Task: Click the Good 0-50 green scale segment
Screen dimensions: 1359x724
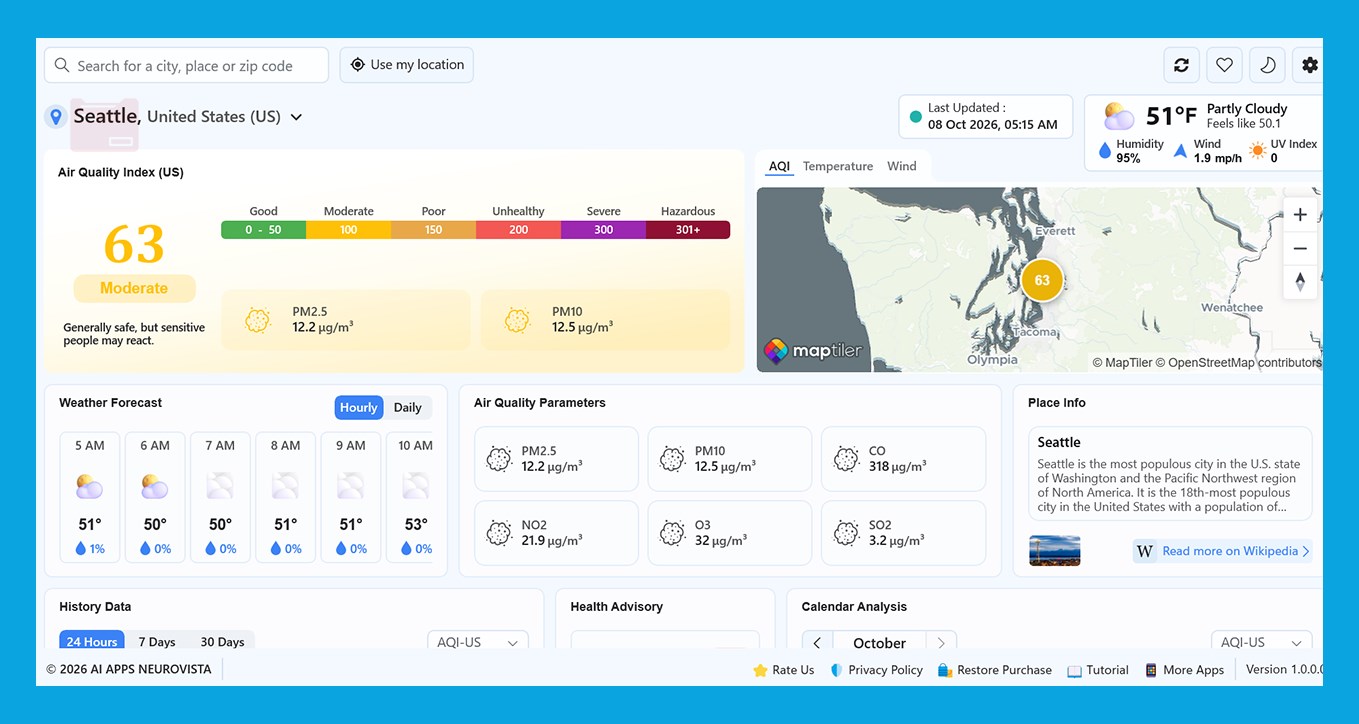Action: (x=264, y=230)
